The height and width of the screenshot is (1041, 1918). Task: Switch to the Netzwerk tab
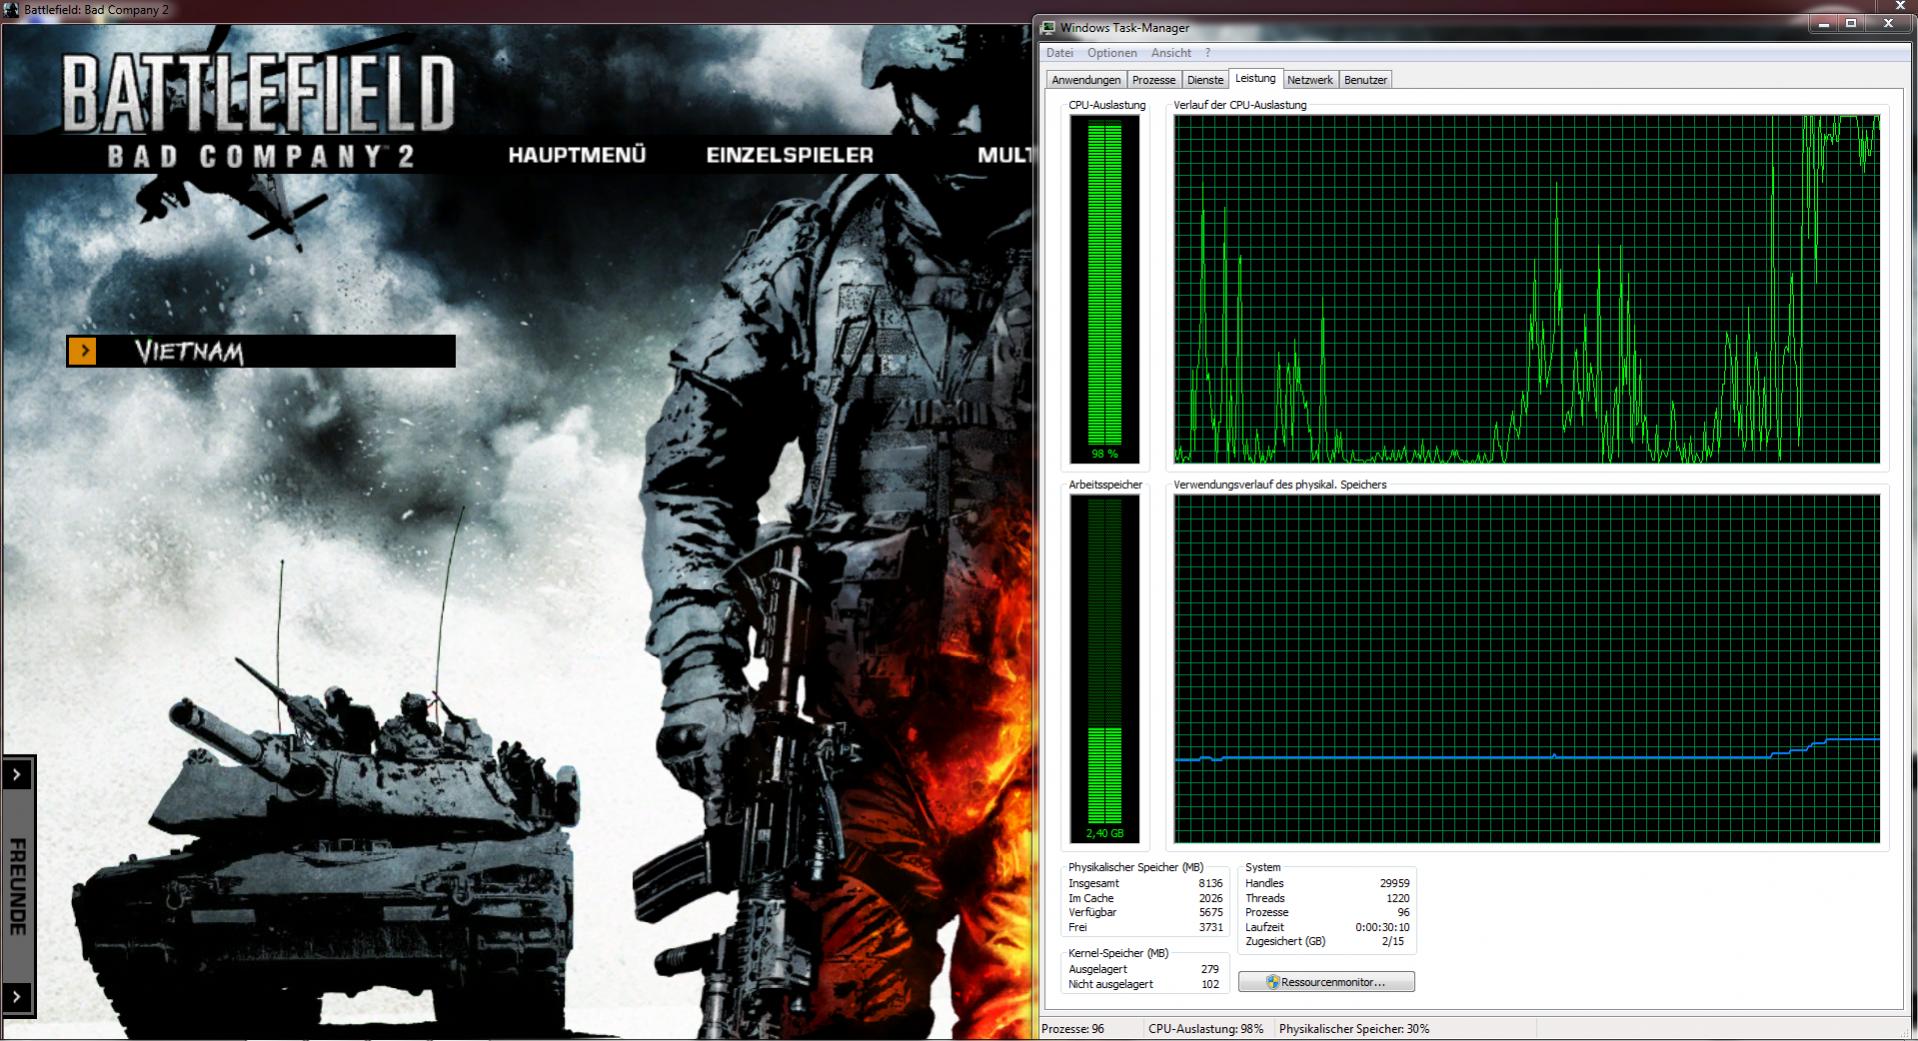(1310, 80)
